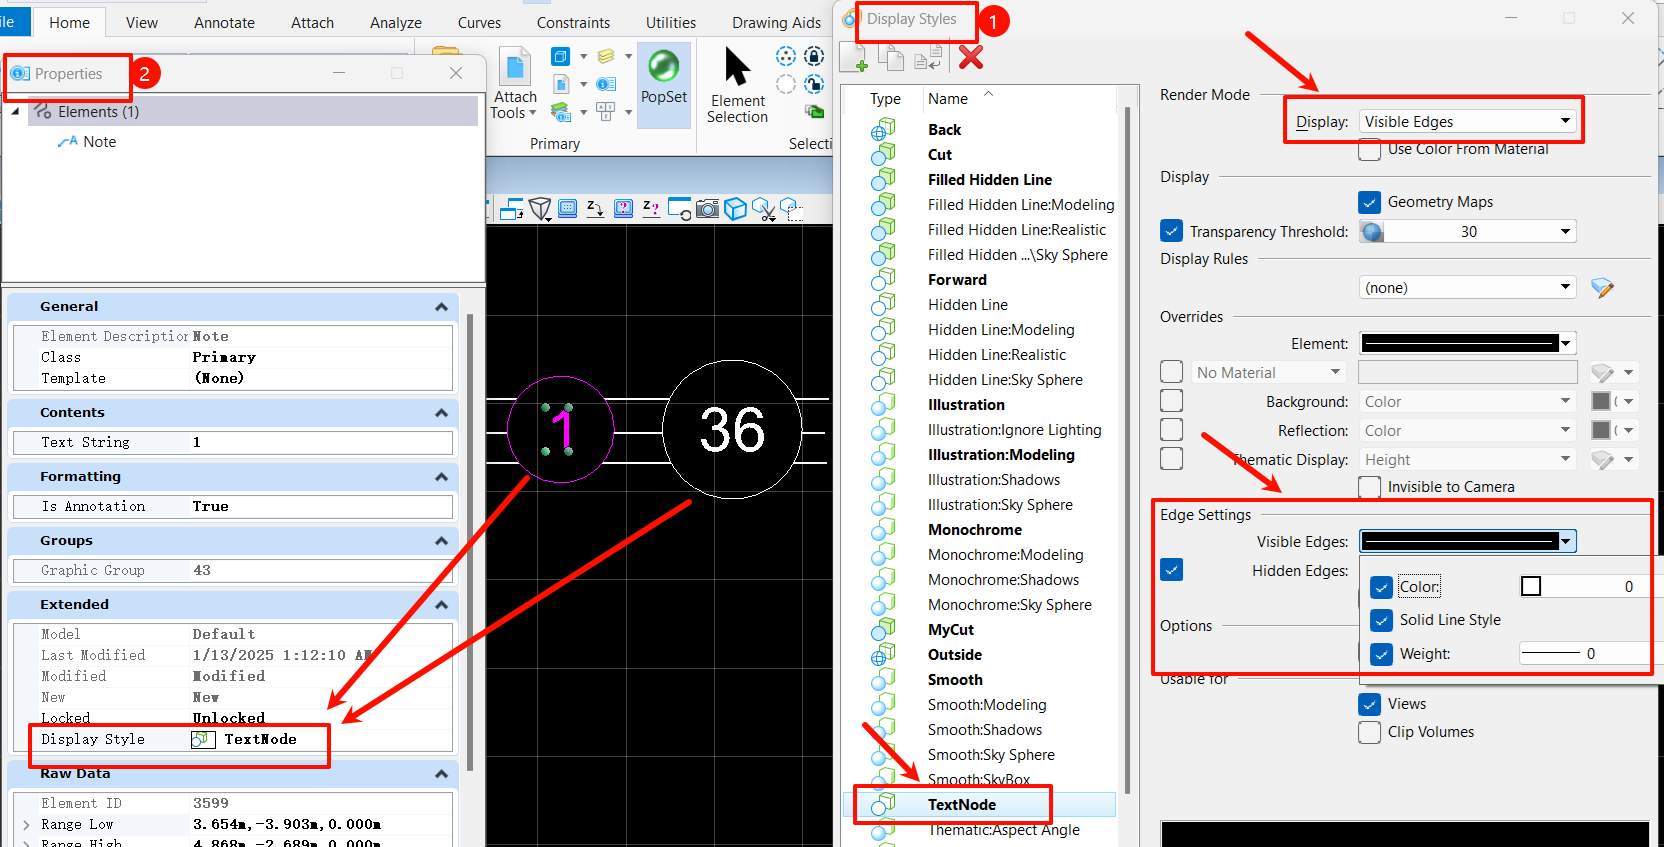Click the Display Rules wizard icon
1664x847 pixels.
(x=1602, y=288)
